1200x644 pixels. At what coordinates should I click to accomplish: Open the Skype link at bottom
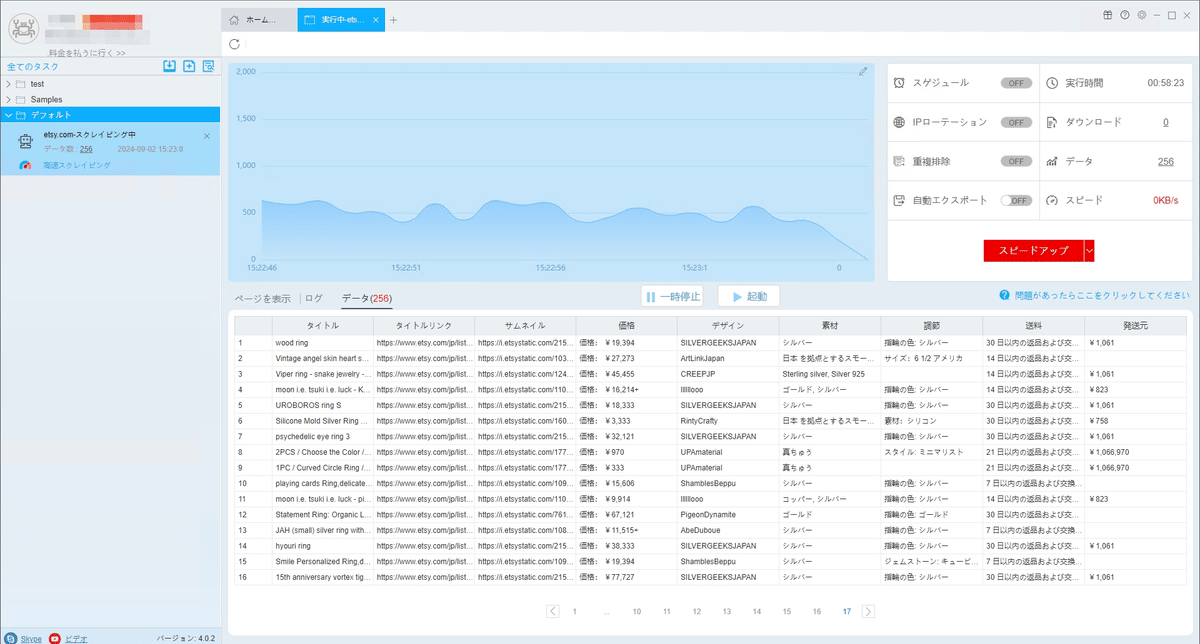[31, 638]
